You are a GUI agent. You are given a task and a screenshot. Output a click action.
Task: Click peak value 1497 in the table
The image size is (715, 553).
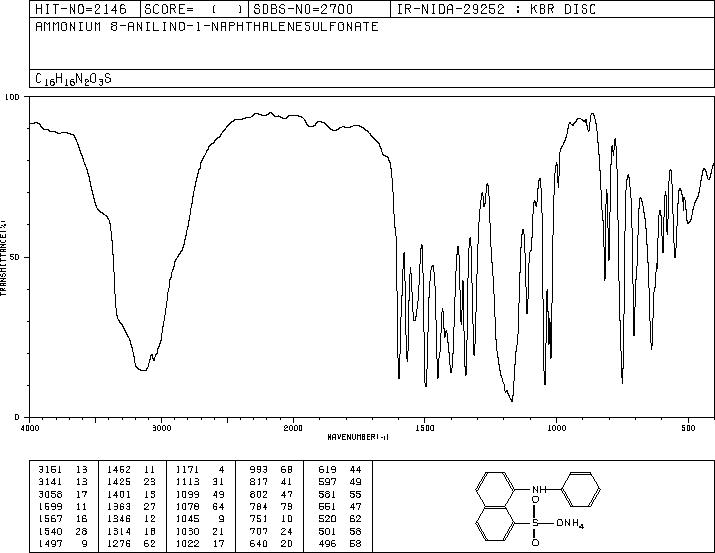50,543
